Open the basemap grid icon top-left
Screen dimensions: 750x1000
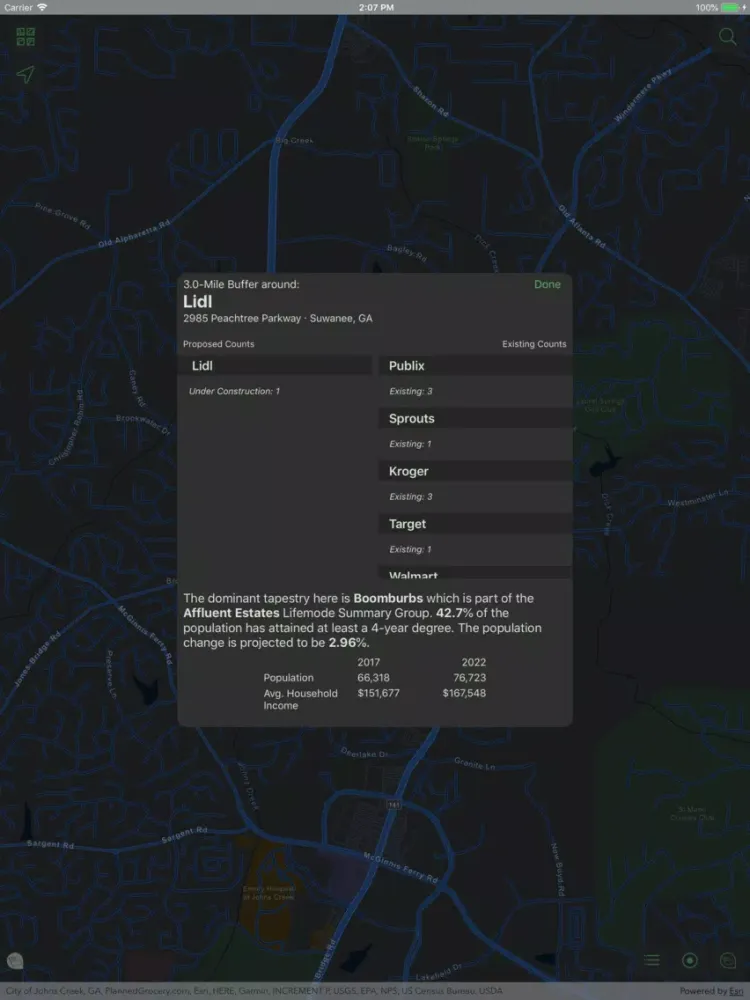(x=26, y=36)
